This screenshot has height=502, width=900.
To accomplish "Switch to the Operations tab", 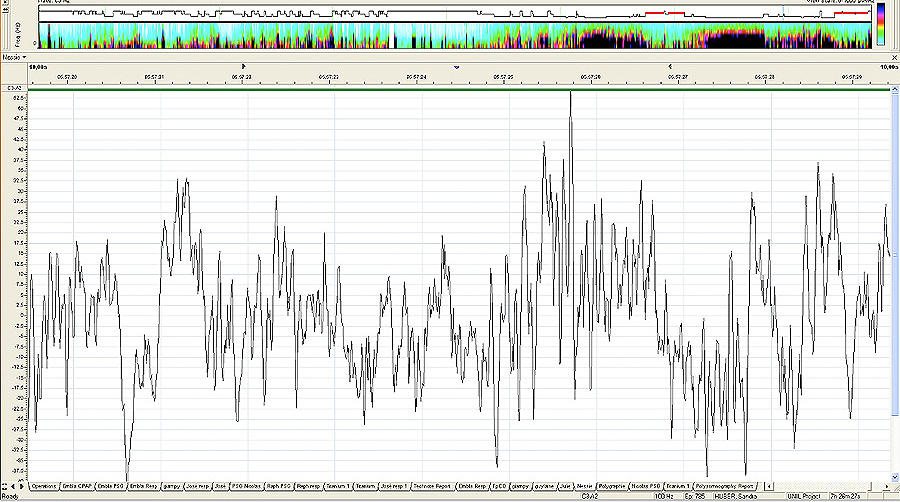I will pos(44,486).
